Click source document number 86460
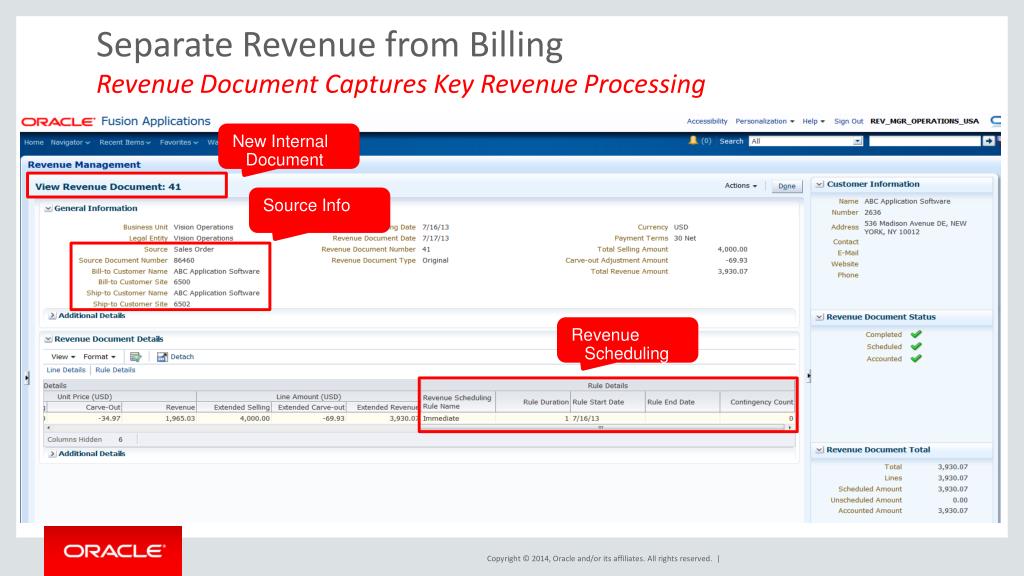Image resolution: width=1024 pixels, height=576 pixels. (184, 261)
